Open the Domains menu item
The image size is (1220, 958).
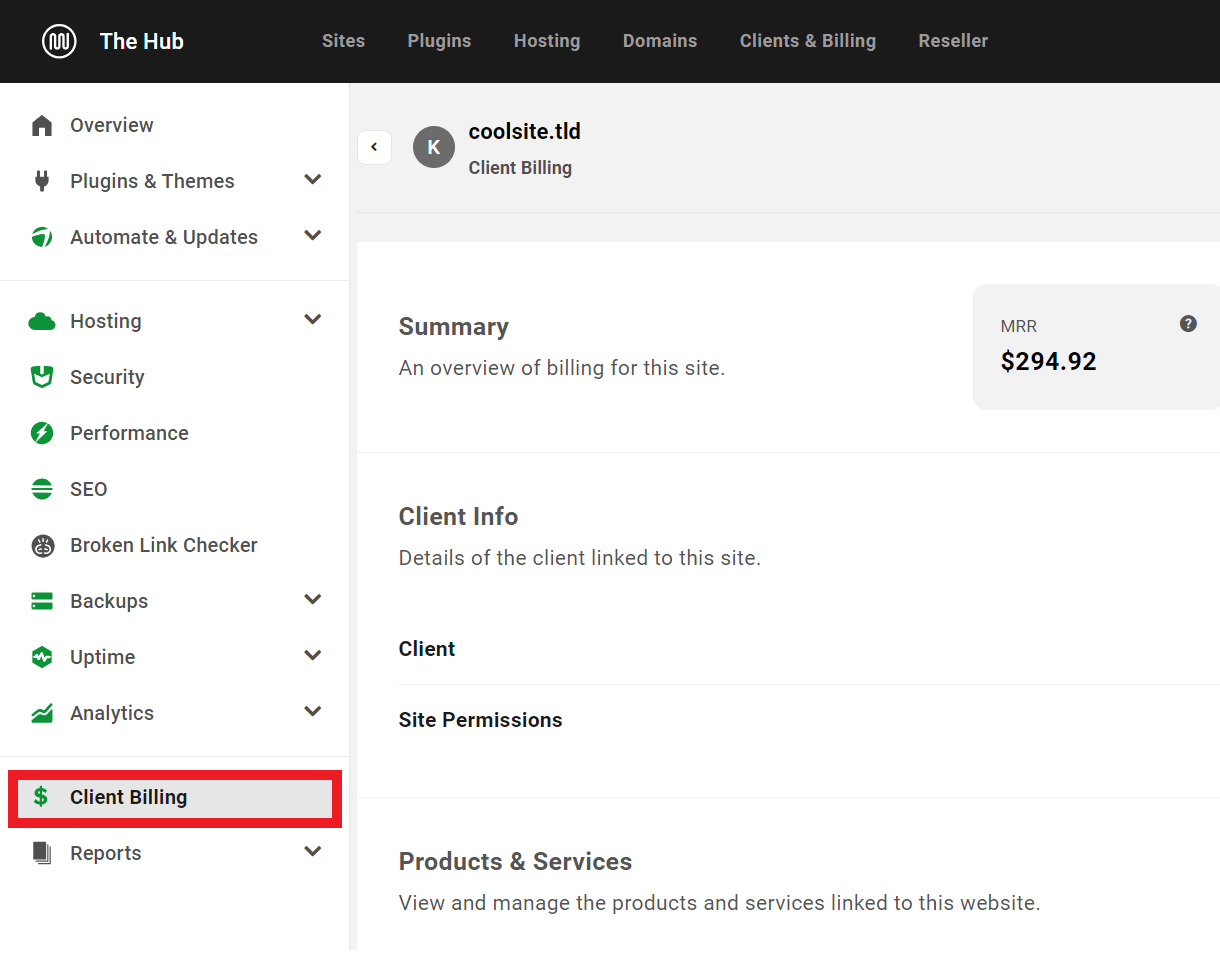pos(659,41)
